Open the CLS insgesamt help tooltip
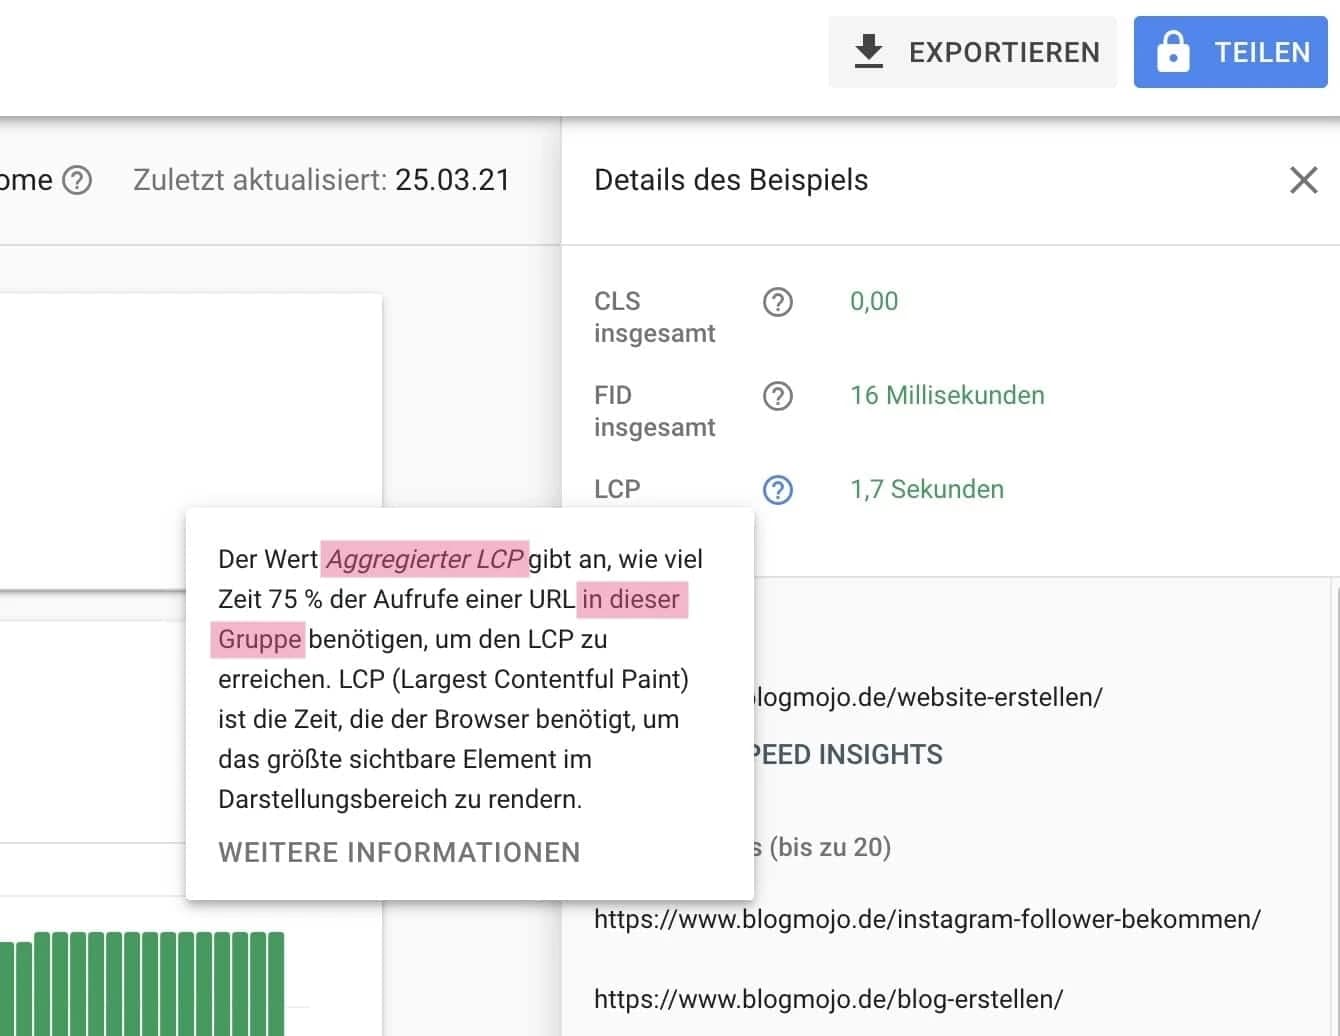 (777, 302)
